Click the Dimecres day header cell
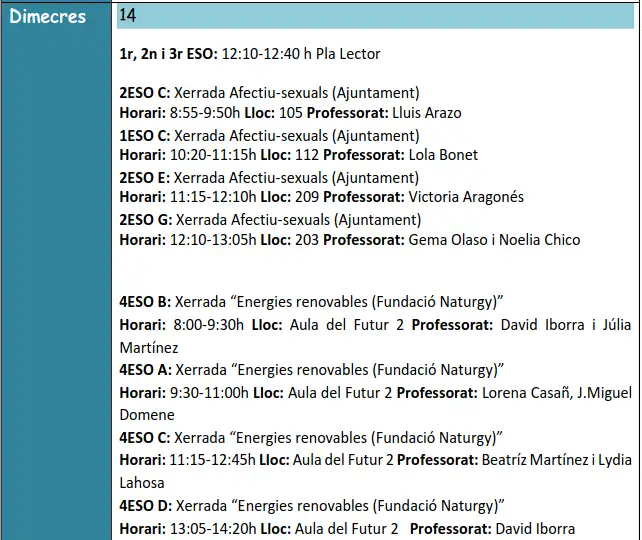This screenshot has height=540, width=642. click(x=47, y=16)
